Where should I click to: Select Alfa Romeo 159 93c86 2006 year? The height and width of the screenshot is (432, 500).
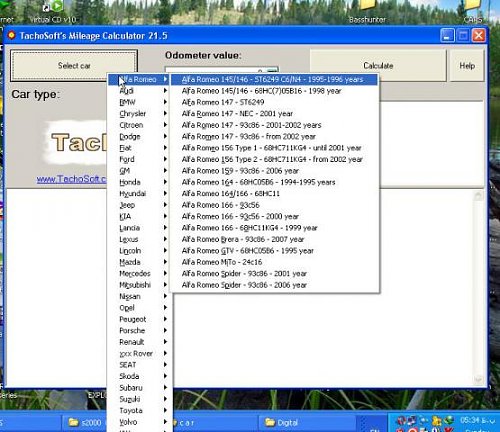(x=274, y=171)
